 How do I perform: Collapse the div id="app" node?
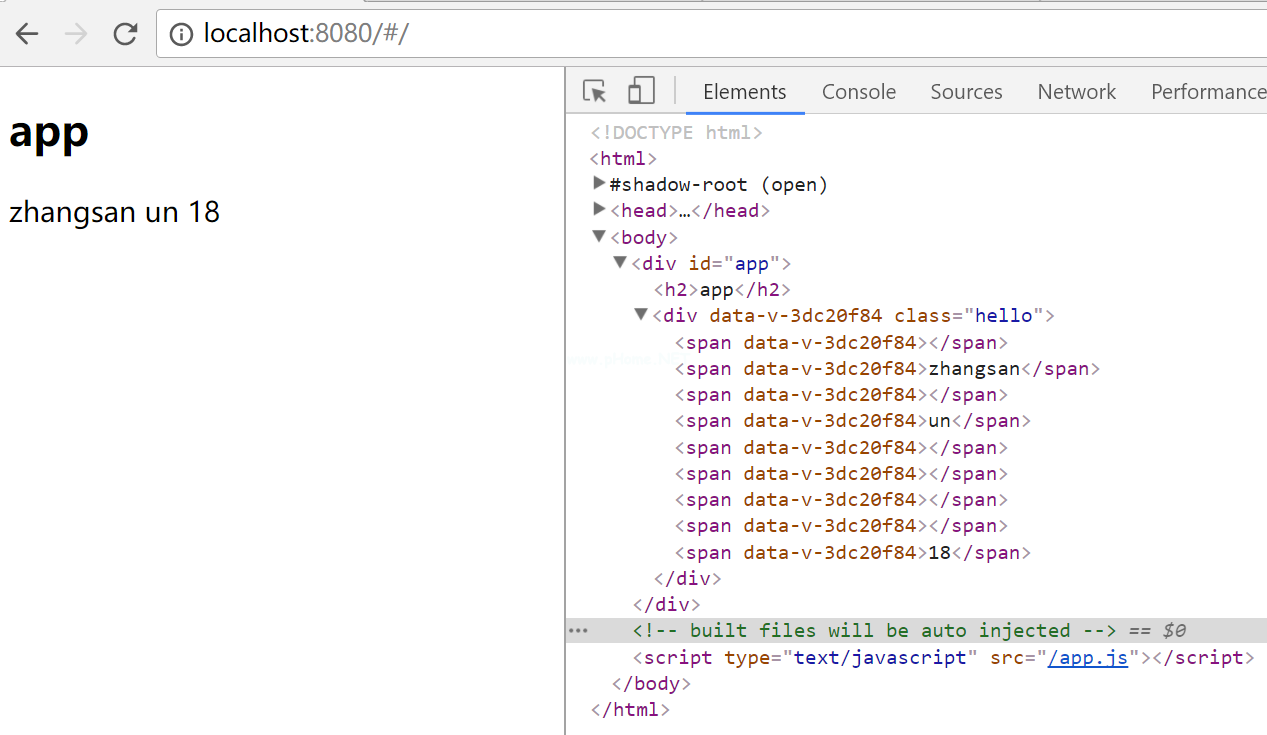[x=620, y=263]
